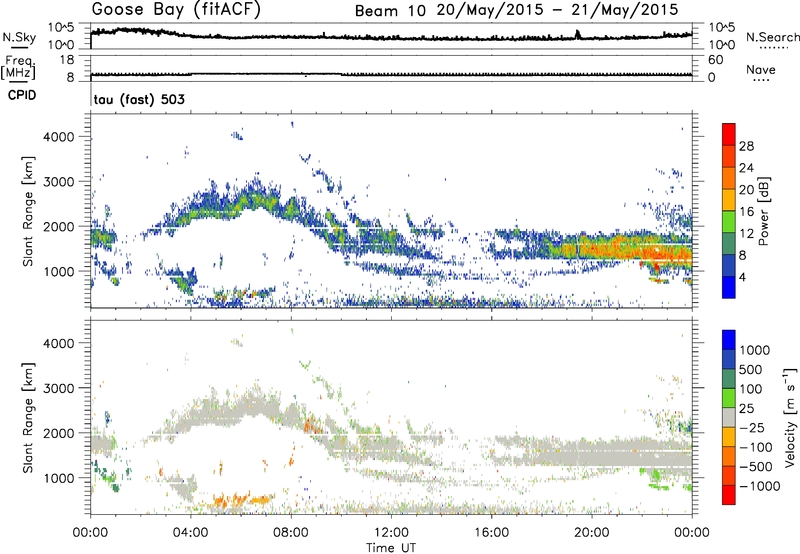Click the 24 value on Power colorbar
800x554 pixels.
tap(746, 168)
